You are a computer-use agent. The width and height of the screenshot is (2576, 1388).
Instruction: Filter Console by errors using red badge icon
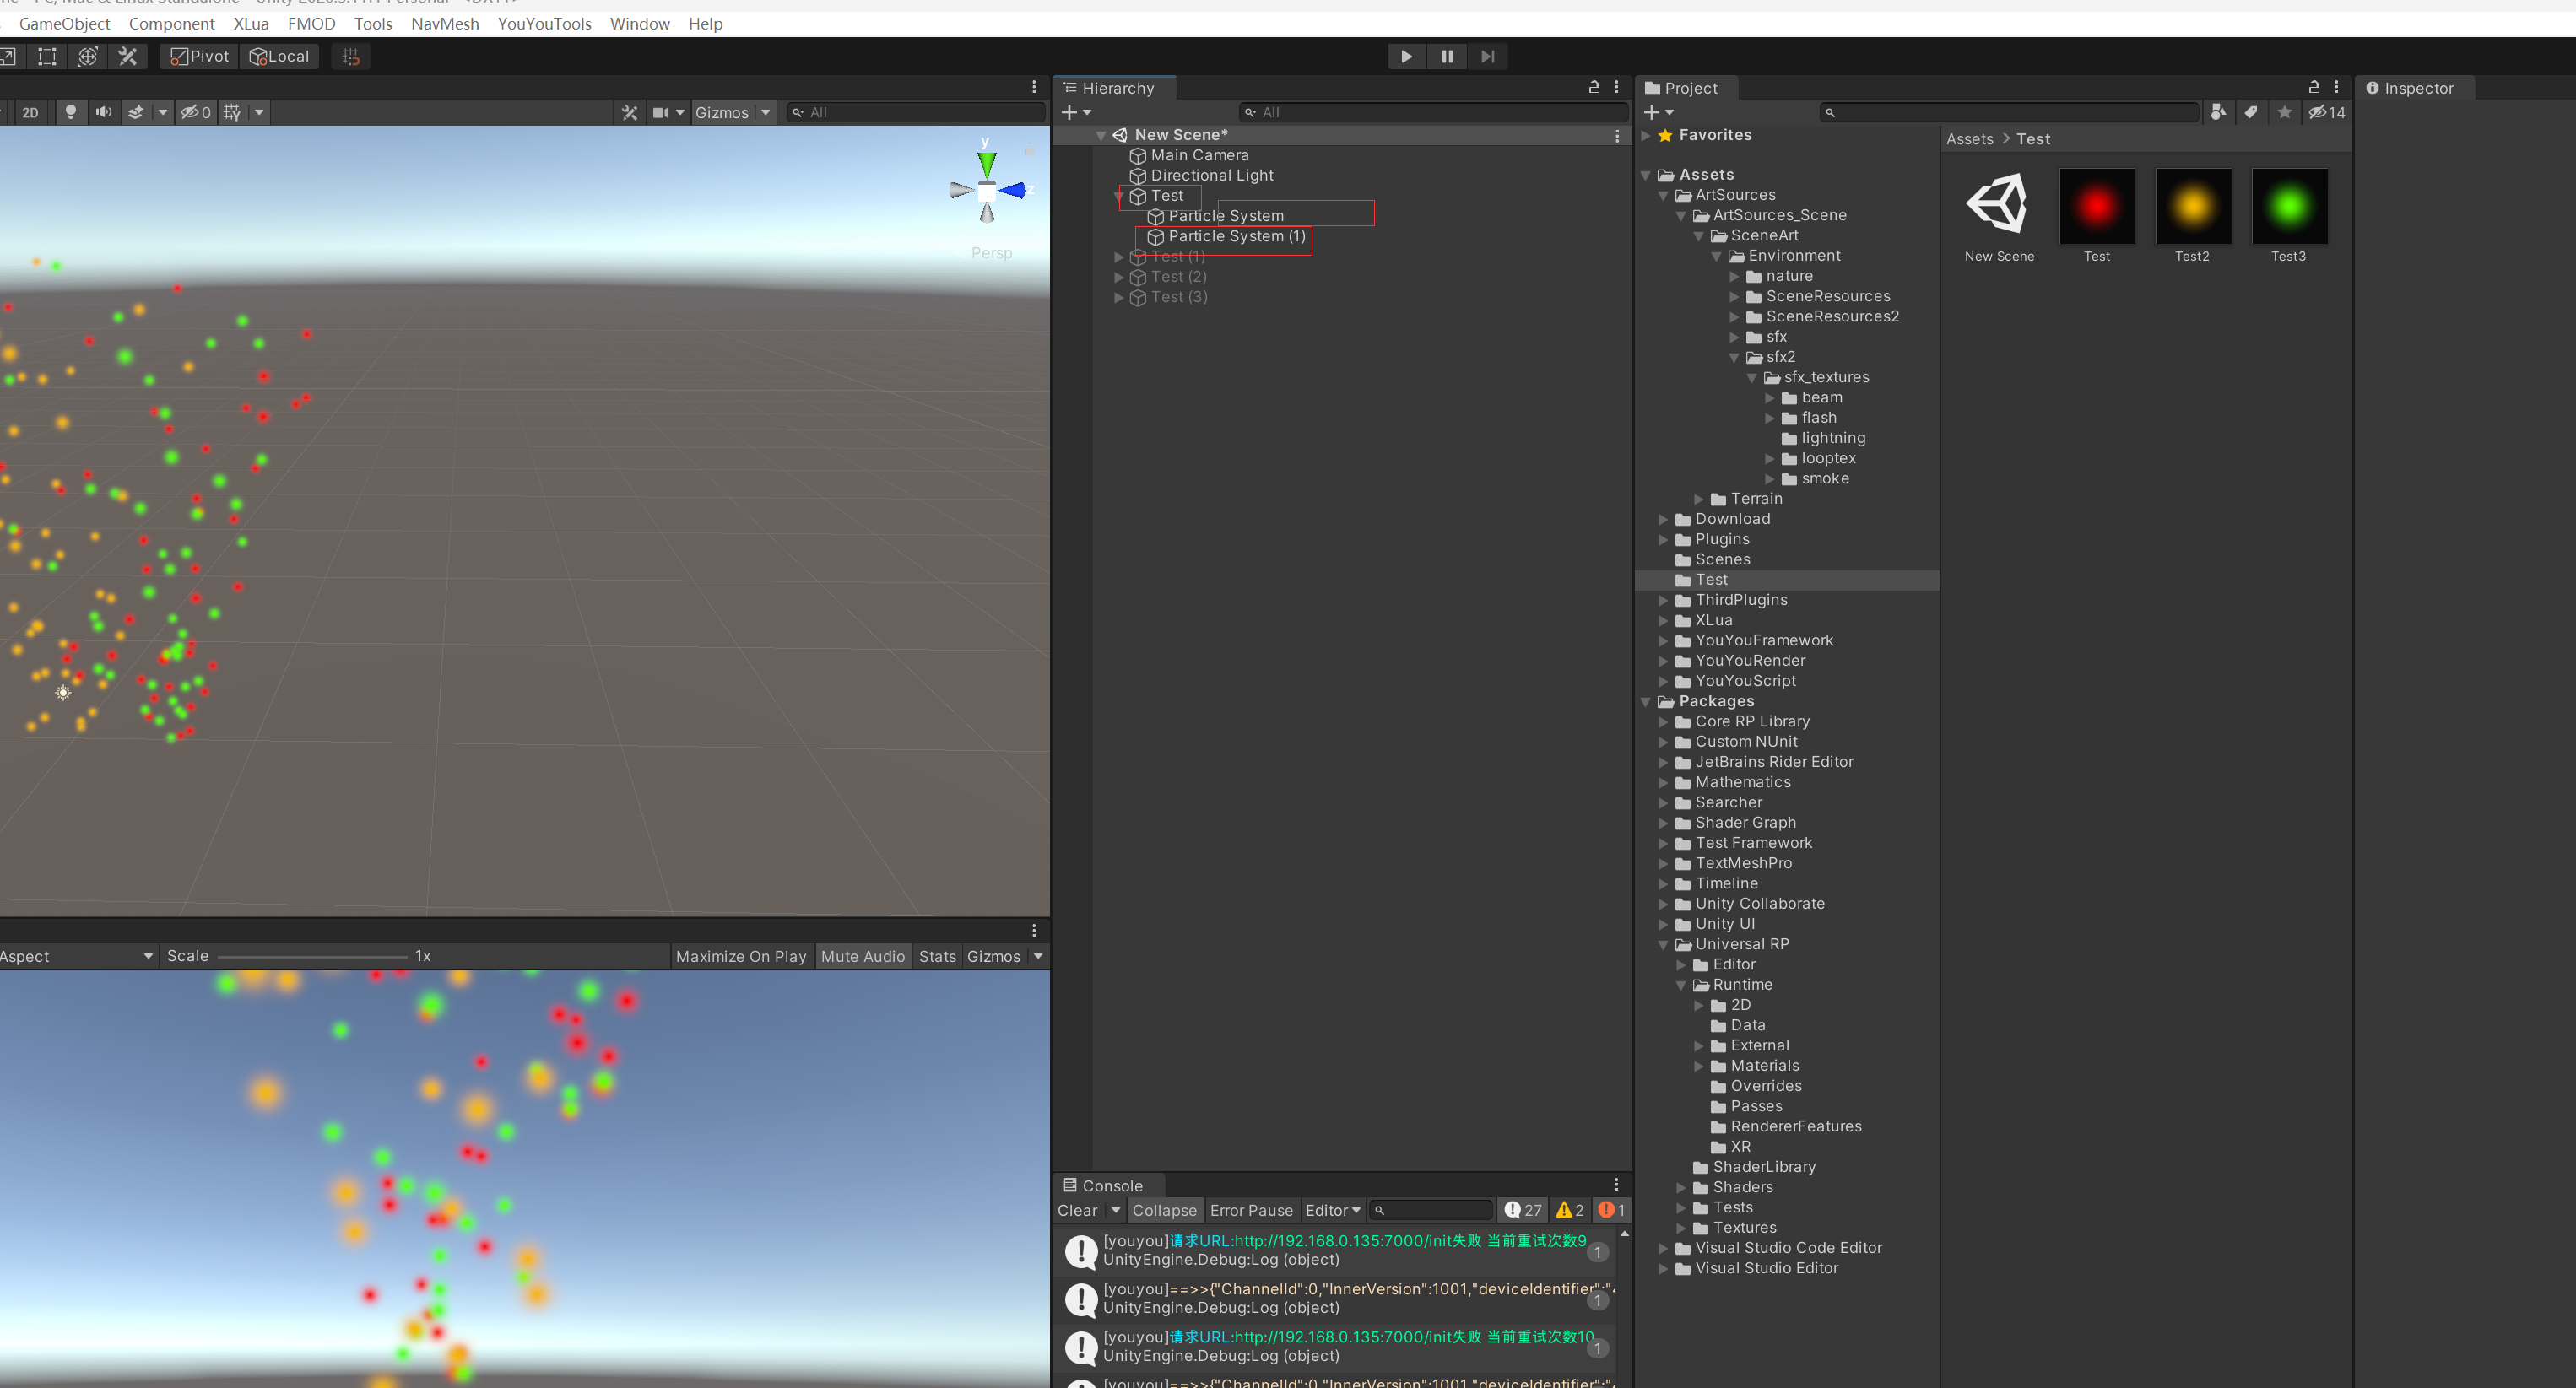[1608, 1210]
